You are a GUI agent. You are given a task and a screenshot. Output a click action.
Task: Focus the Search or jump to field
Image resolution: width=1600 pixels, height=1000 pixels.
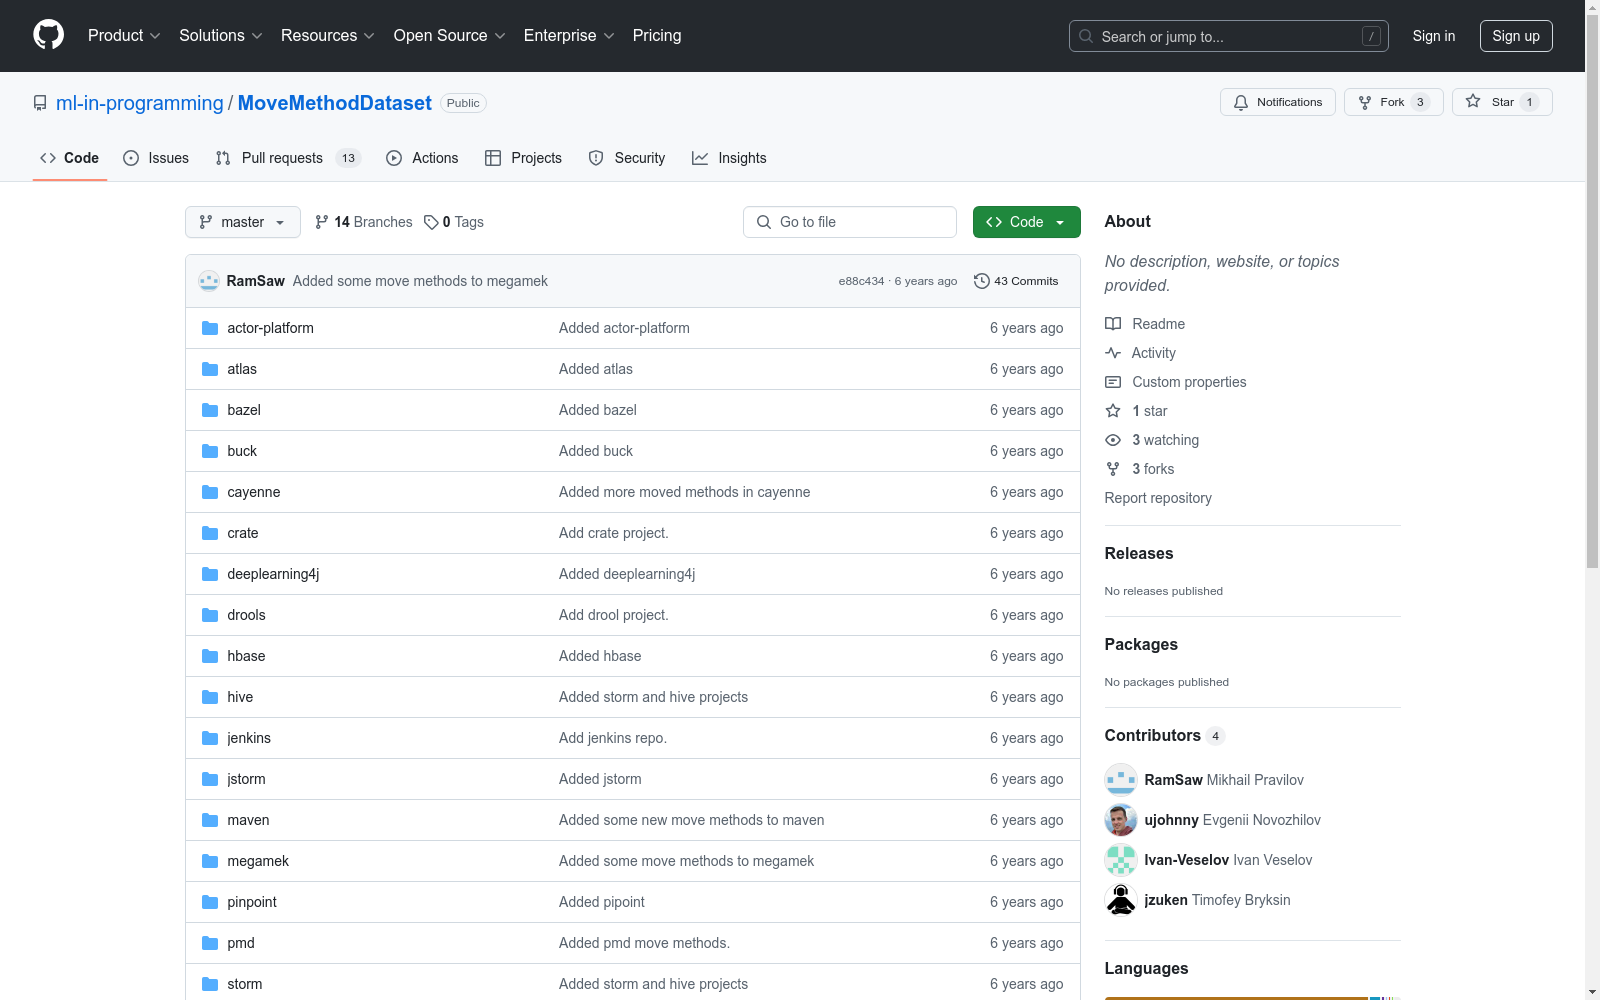1229,36
